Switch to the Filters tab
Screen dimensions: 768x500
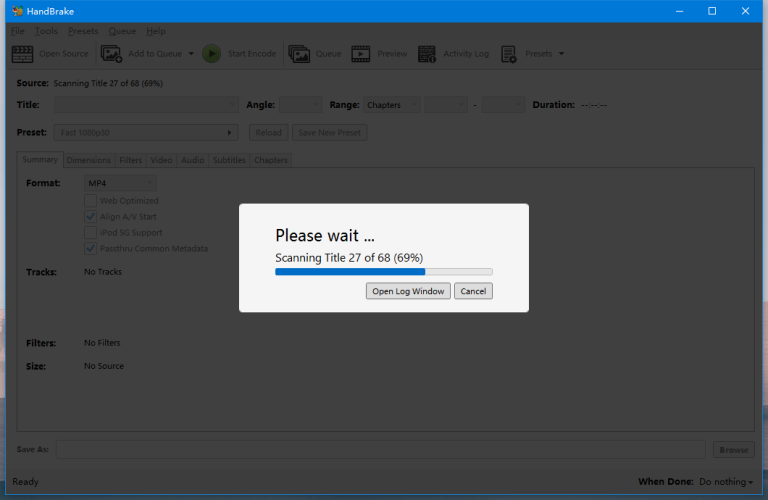(130, 160)
